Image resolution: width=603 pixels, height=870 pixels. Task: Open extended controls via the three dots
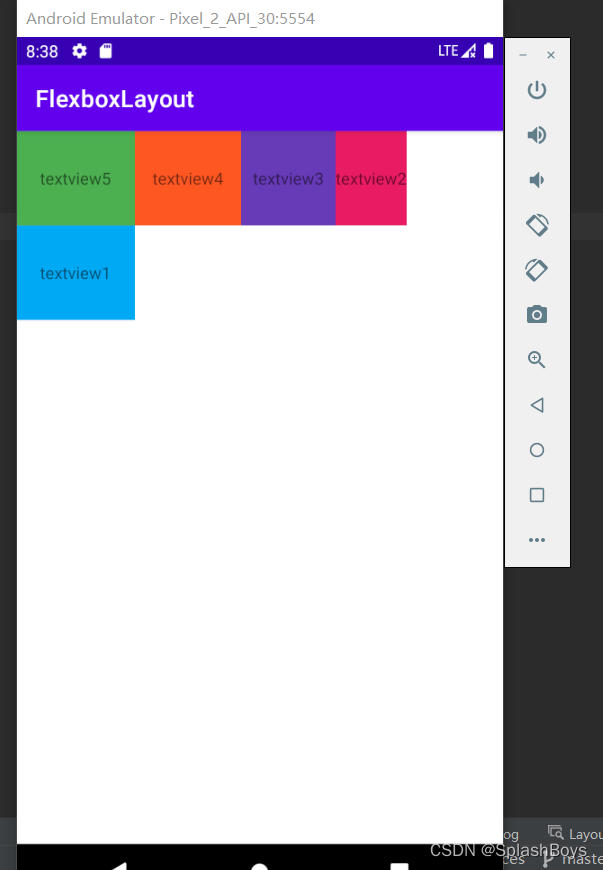coord(536,540)
